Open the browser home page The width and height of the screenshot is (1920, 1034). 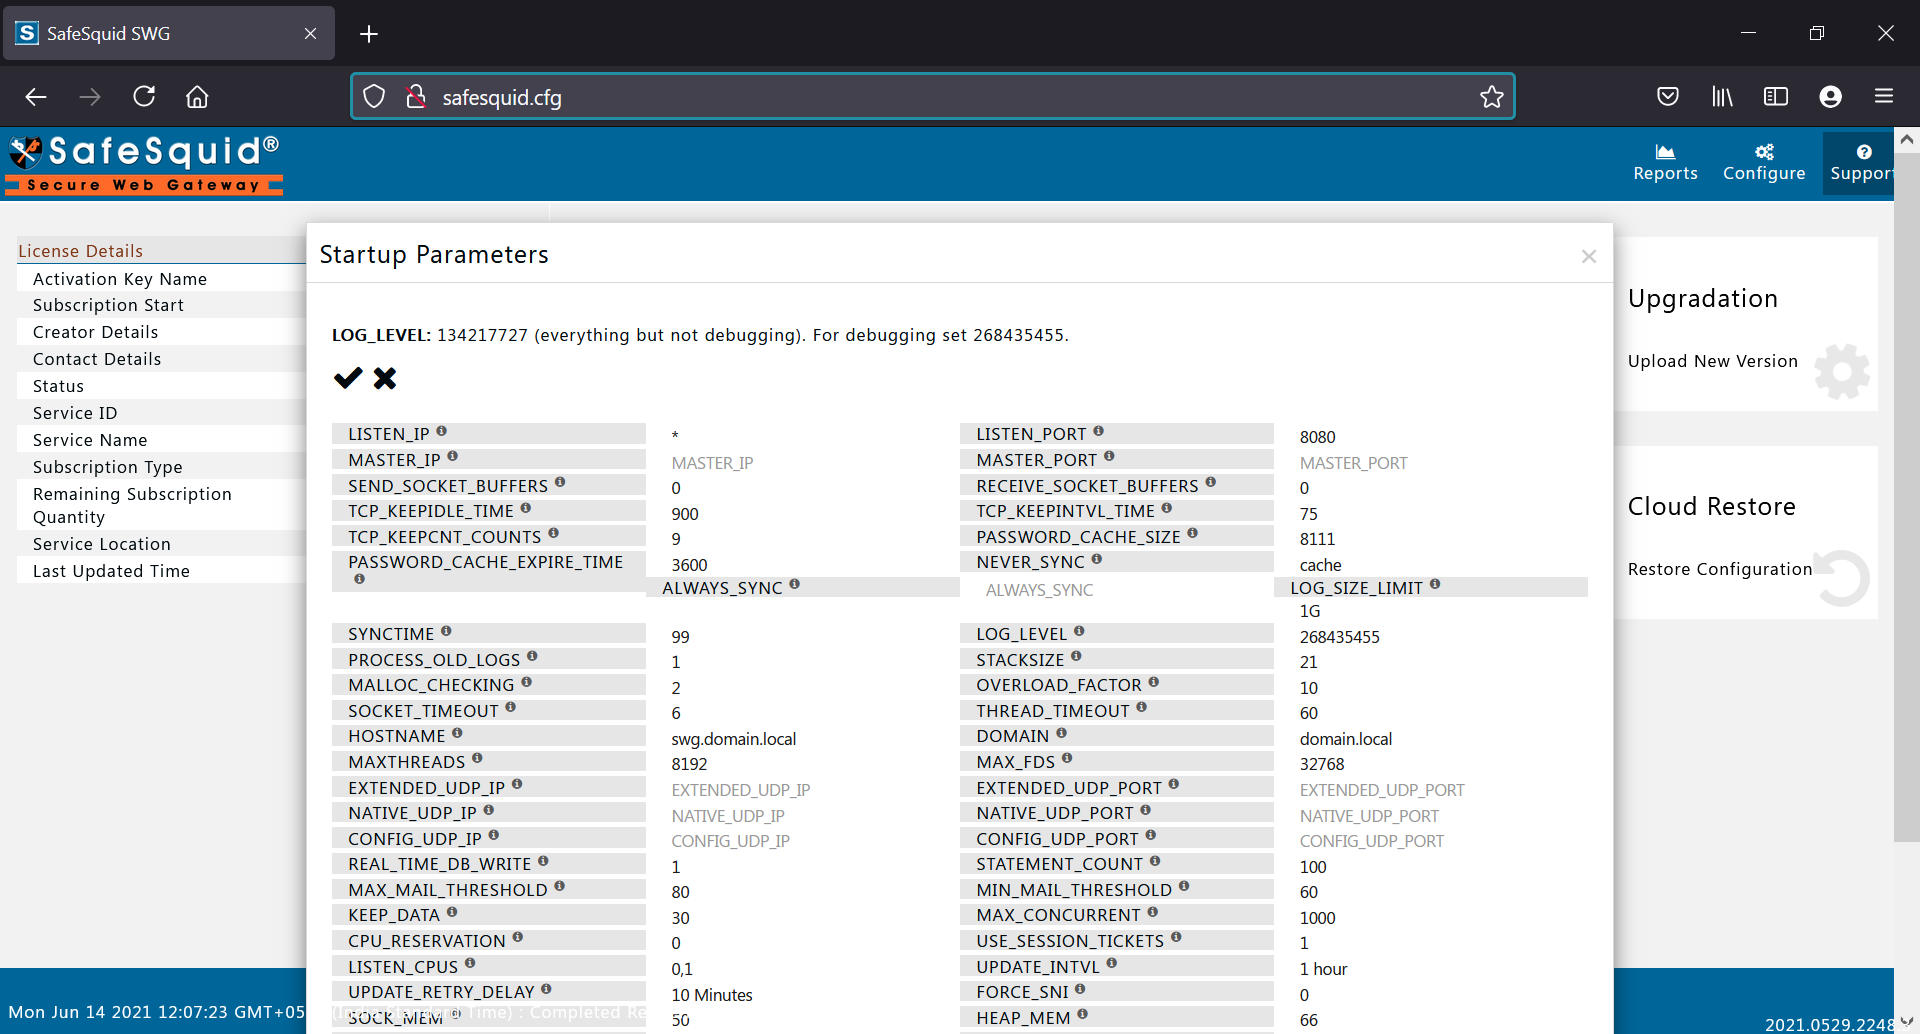(197, 96)
